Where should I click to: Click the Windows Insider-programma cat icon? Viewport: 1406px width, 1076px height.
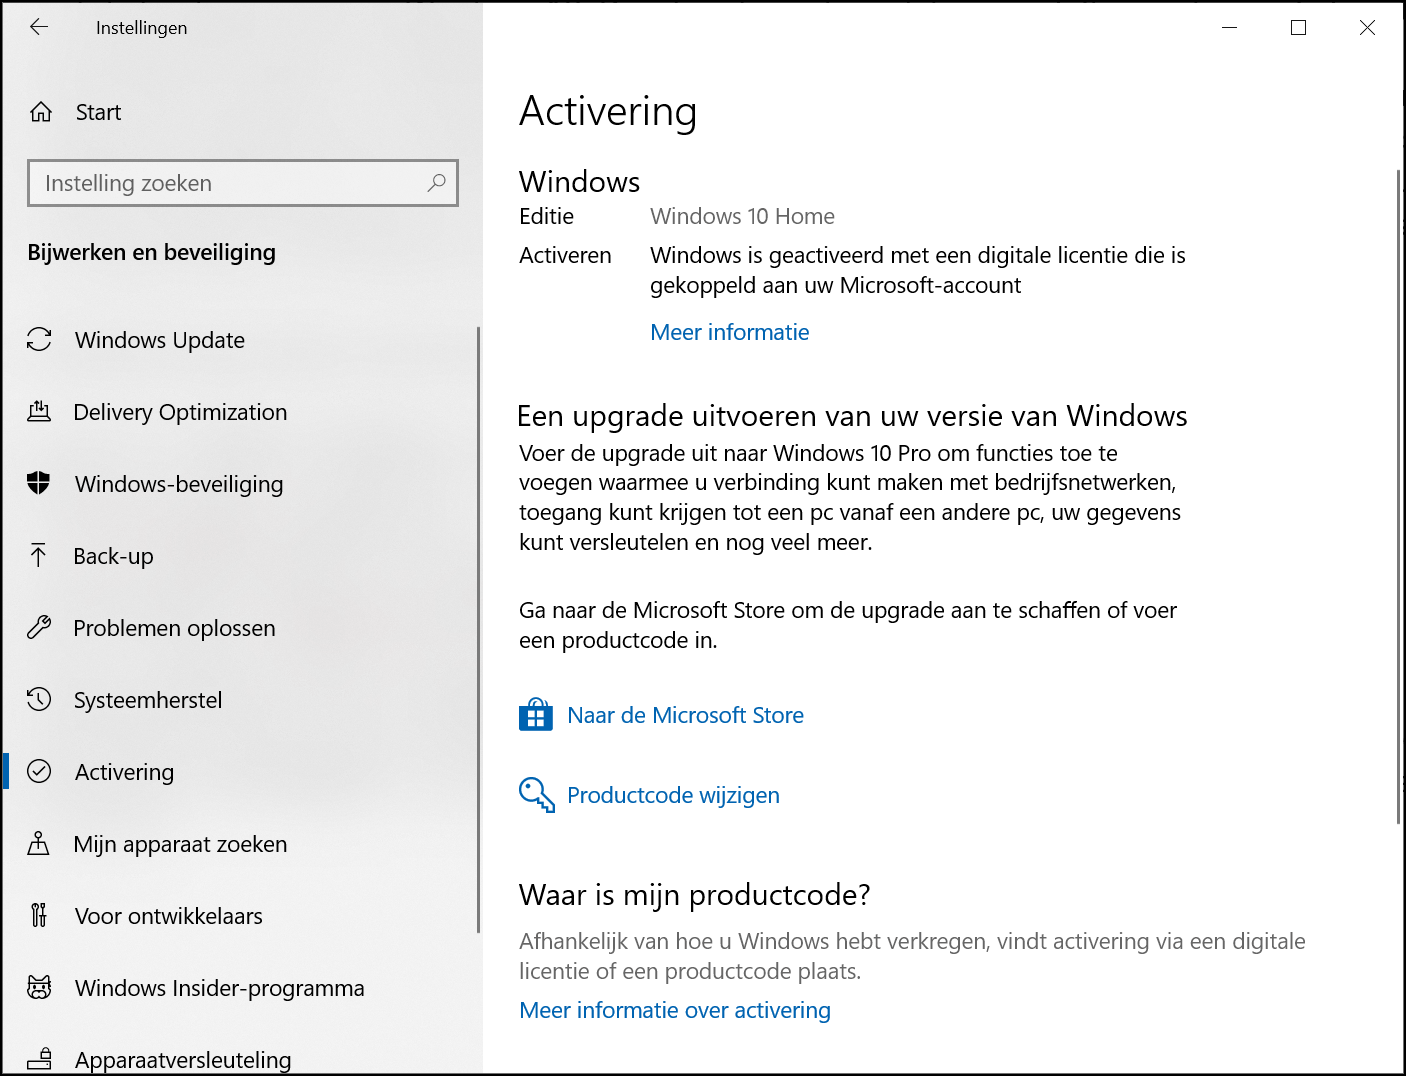tap(39, 987)
